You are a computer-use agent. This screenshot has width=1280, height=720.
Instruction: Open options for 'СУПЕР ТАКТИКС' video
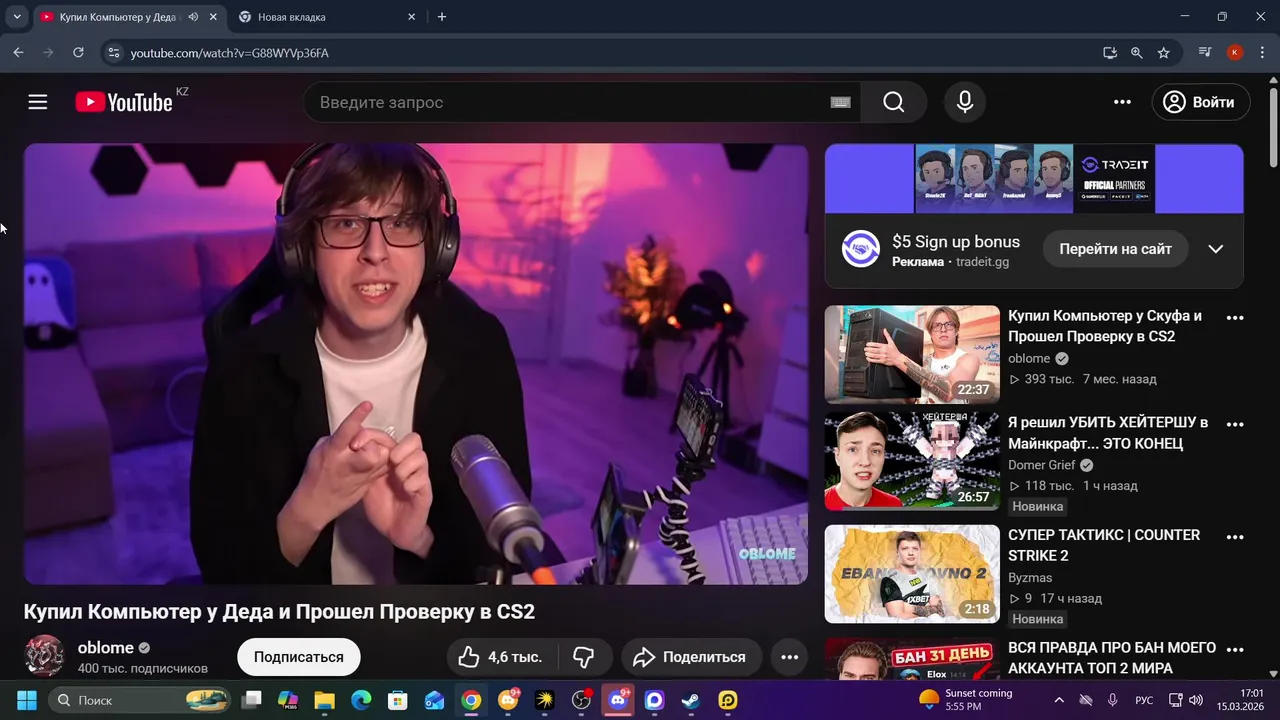tap(1235, 537)
